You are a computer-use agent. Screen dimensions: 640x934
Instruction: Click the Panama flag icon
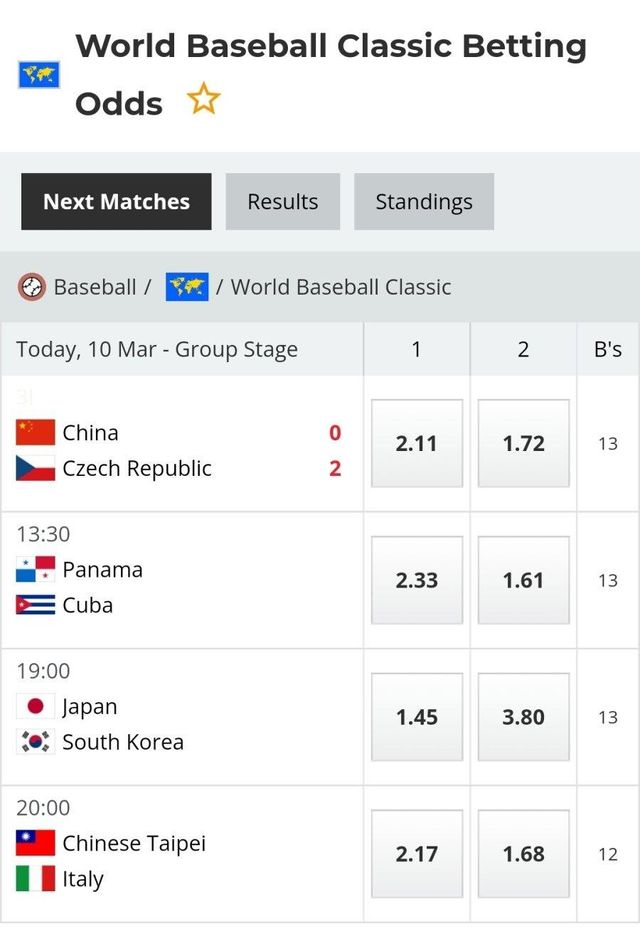pyautogui.click(x=35, y=570)
